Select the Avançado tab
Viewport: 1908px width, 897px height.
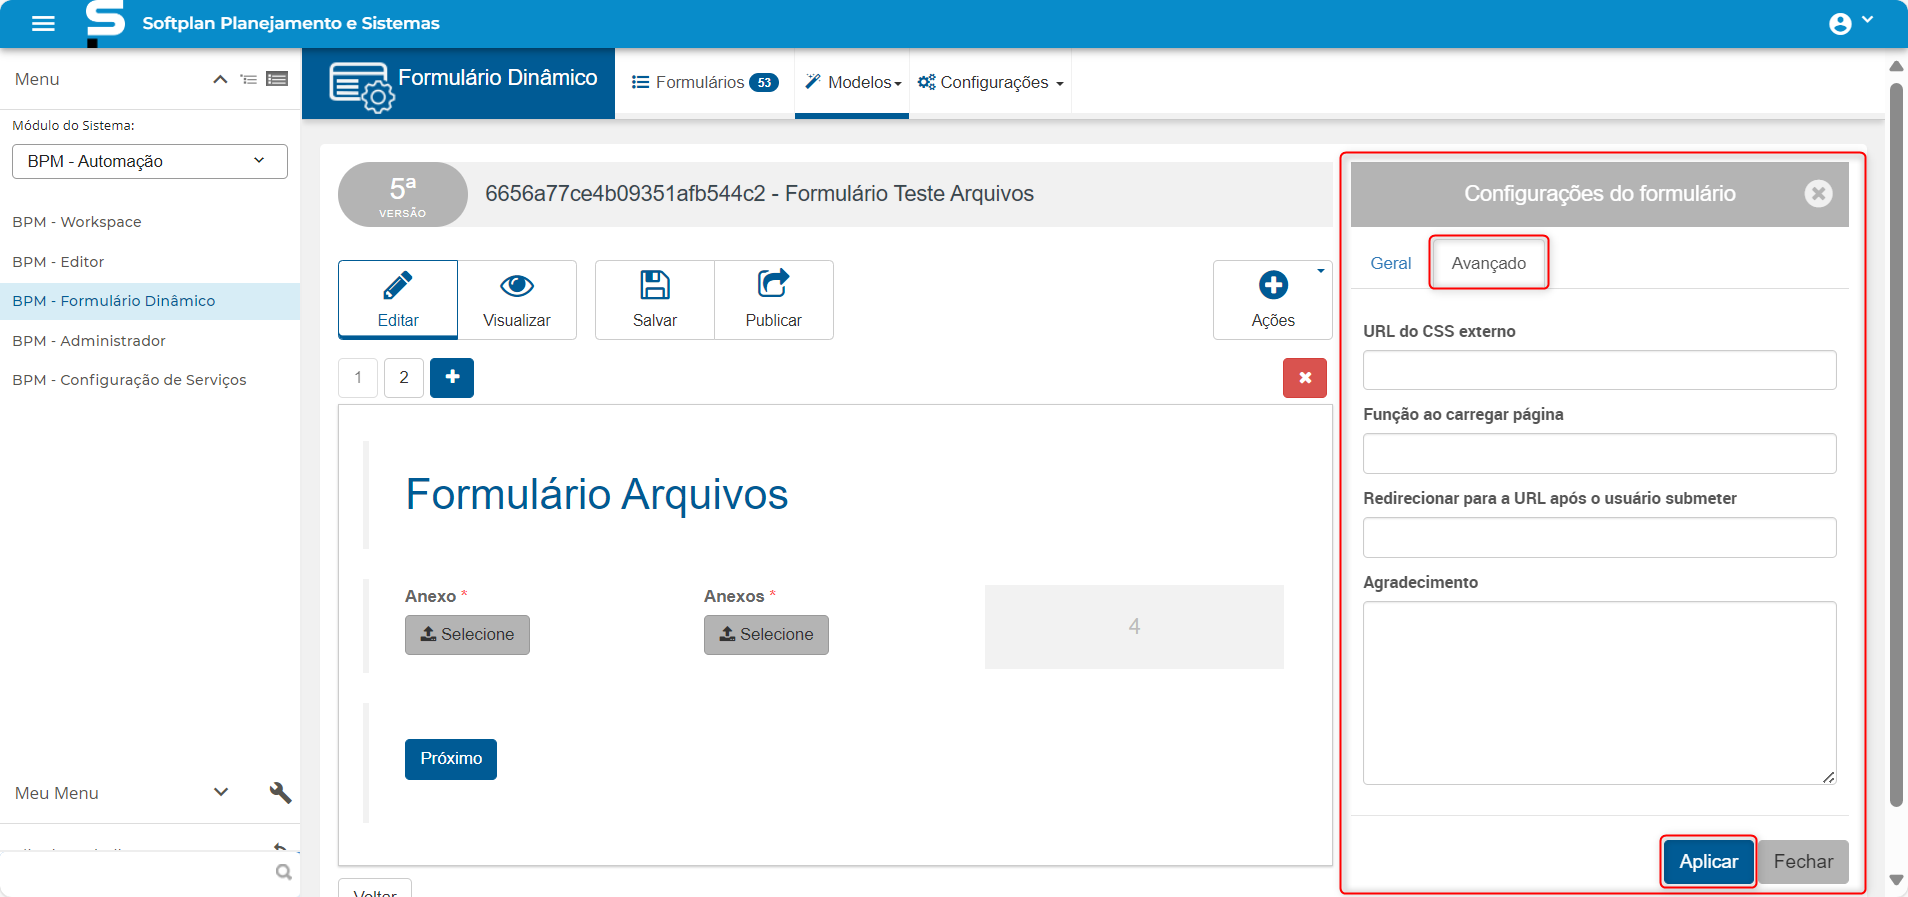[x=1488, y=263]
